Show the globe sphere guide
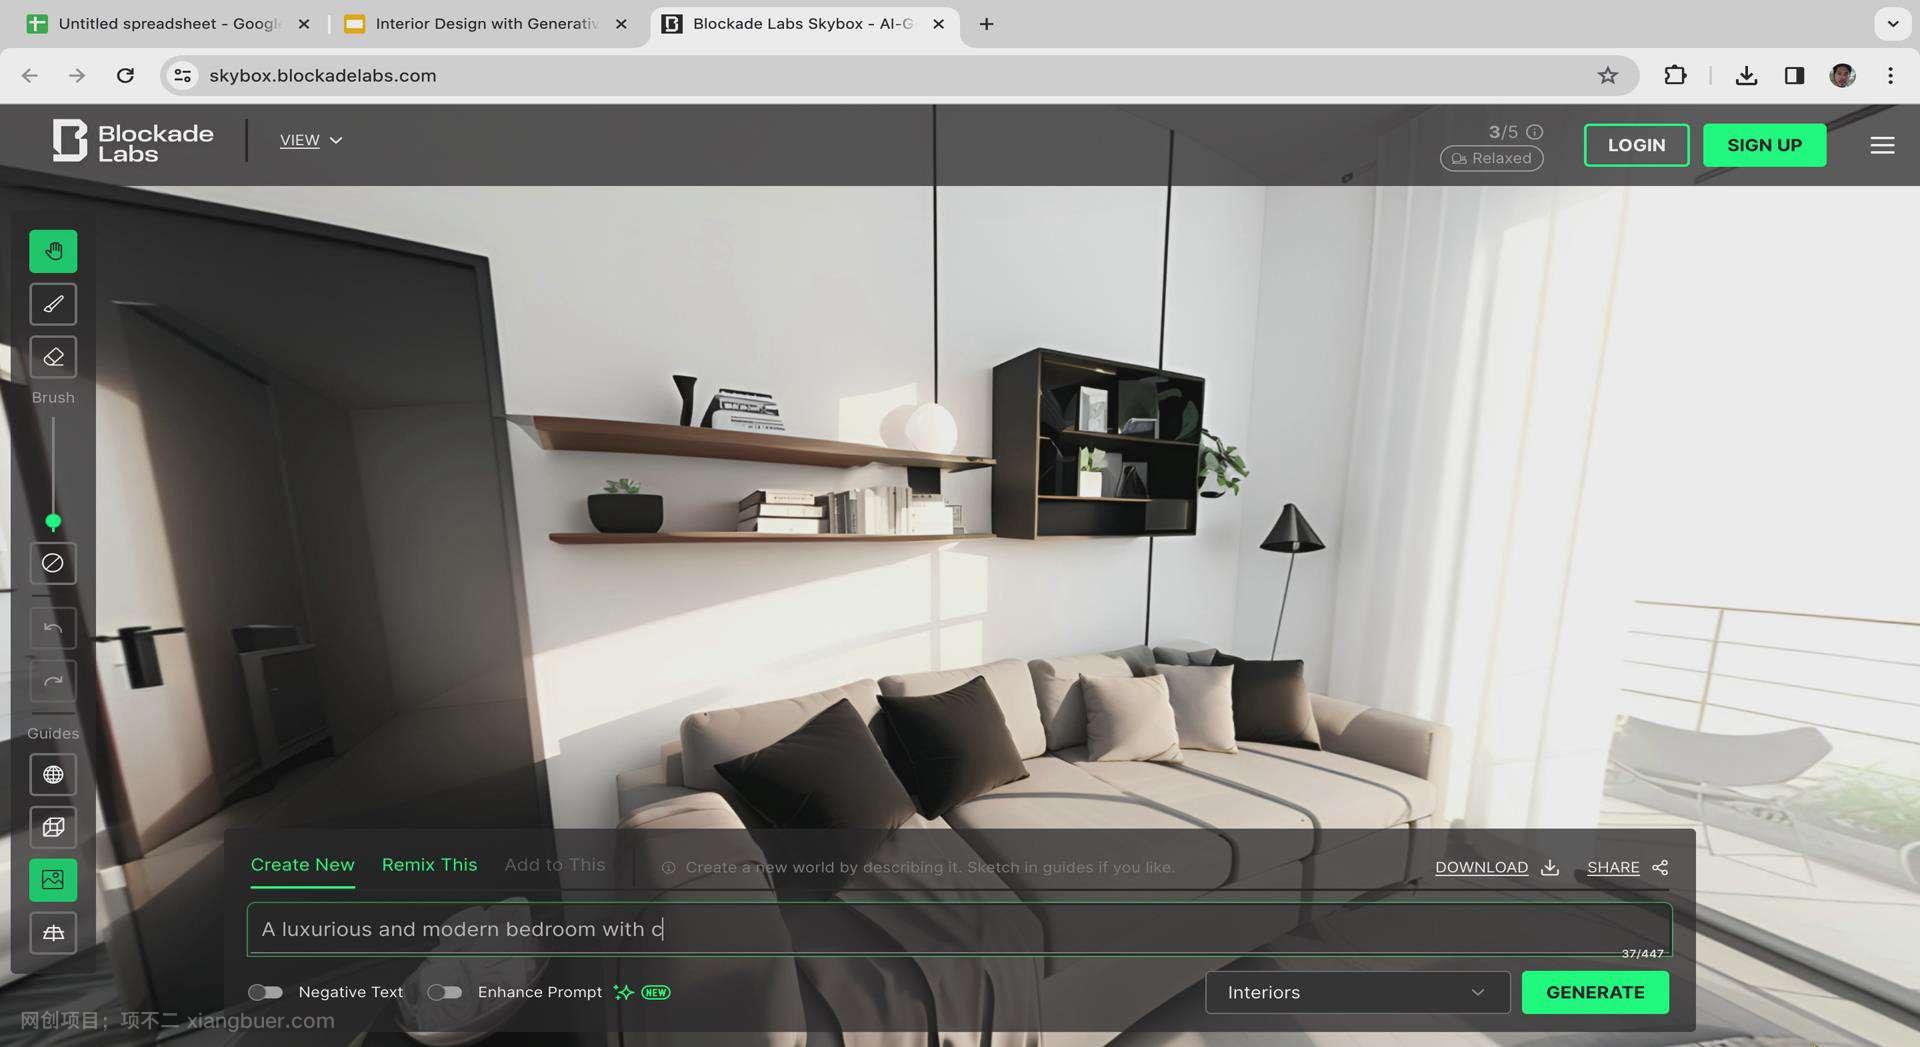Image resolution: width=1920 pixels, height=1047 pixels. (x=53, y=775)
